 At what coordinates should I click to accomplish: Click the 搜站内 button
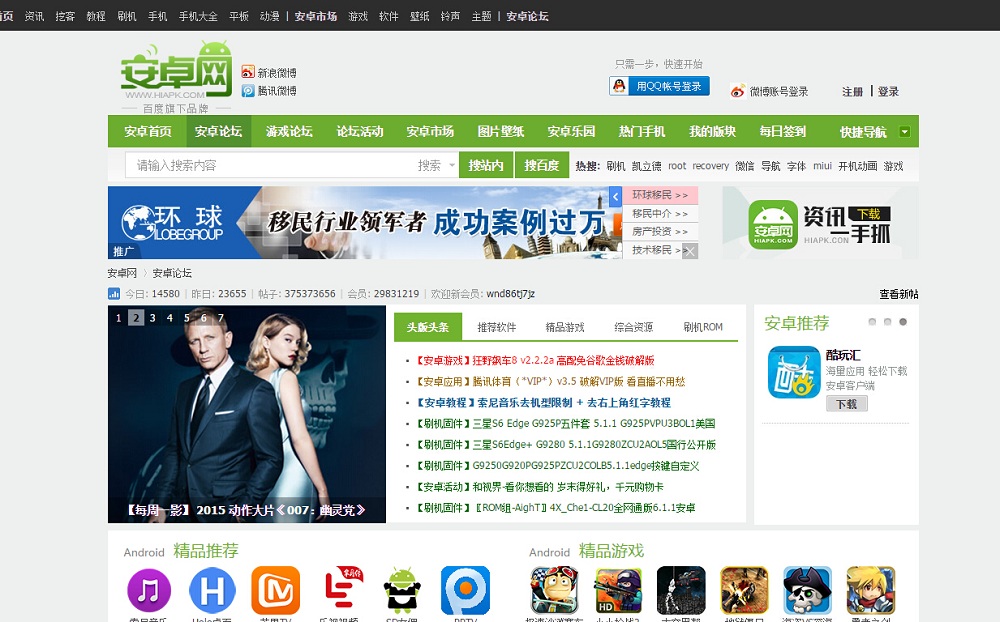pyautogui.click(x=486, y=165)
